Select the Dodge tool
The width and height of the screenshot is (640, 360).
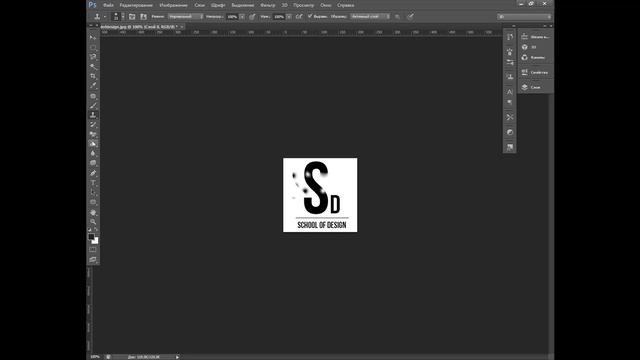[x=93, y=163]
